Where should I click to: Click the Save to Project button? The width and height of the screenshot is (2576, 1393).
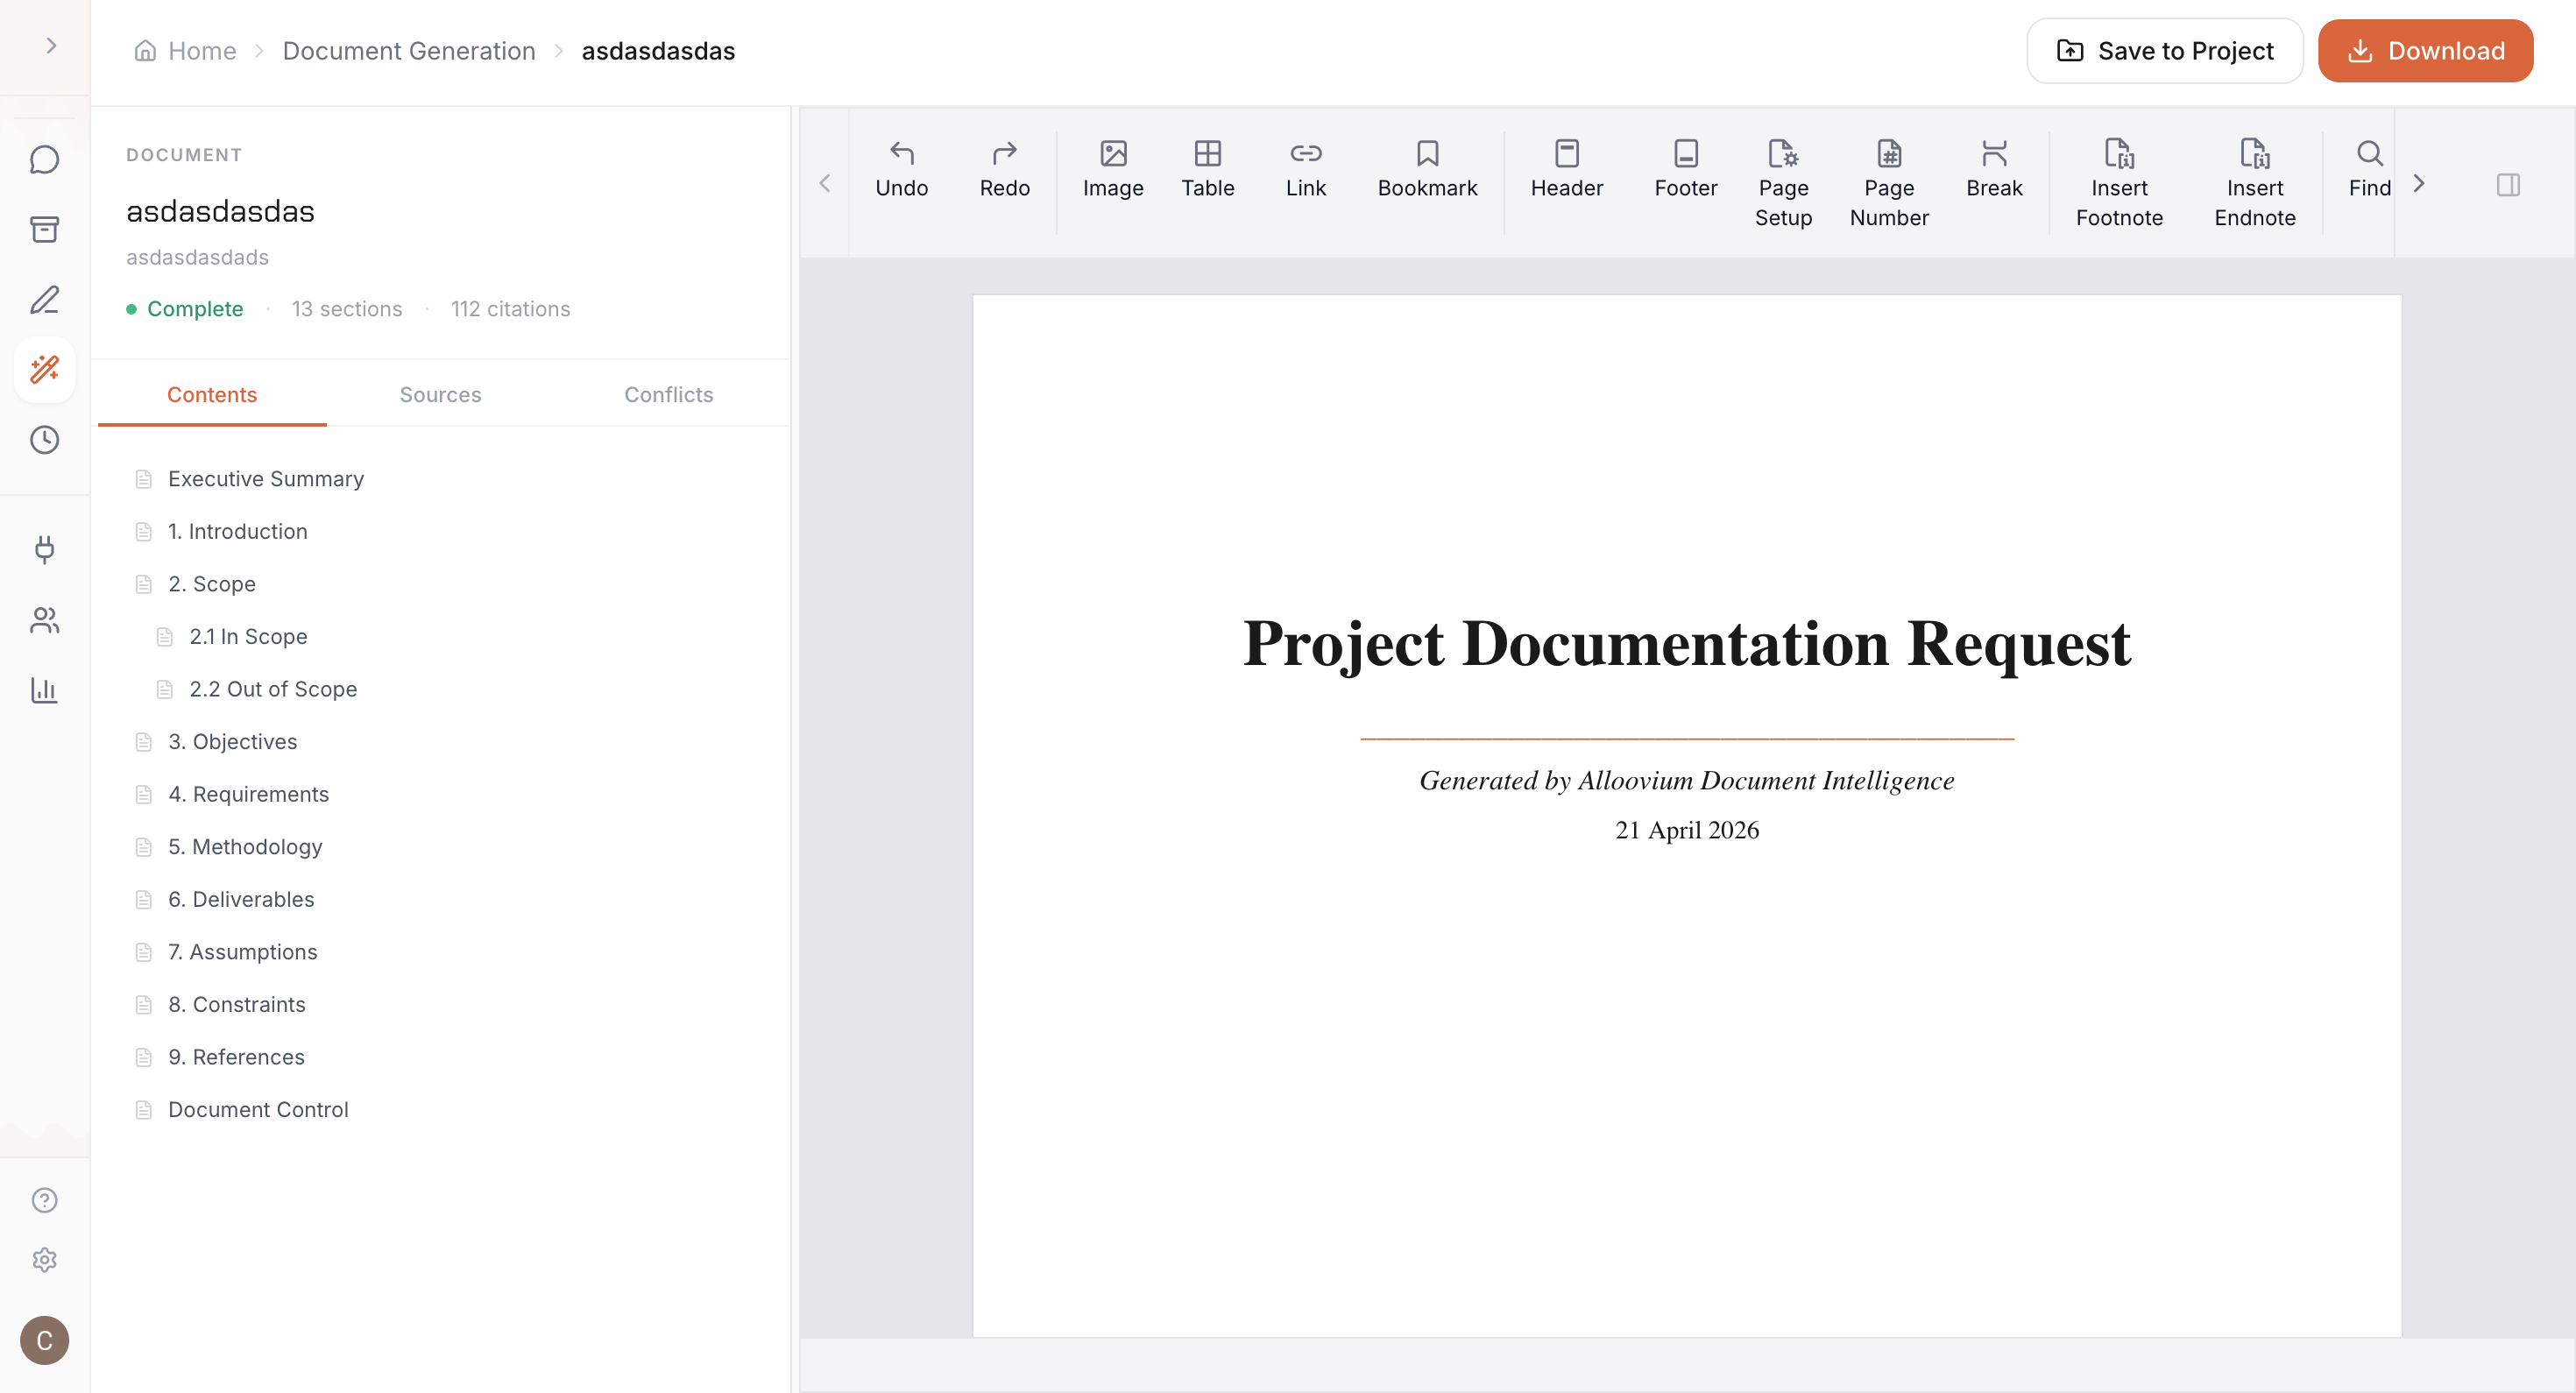pyautogui.click(x=2164, y=51)
